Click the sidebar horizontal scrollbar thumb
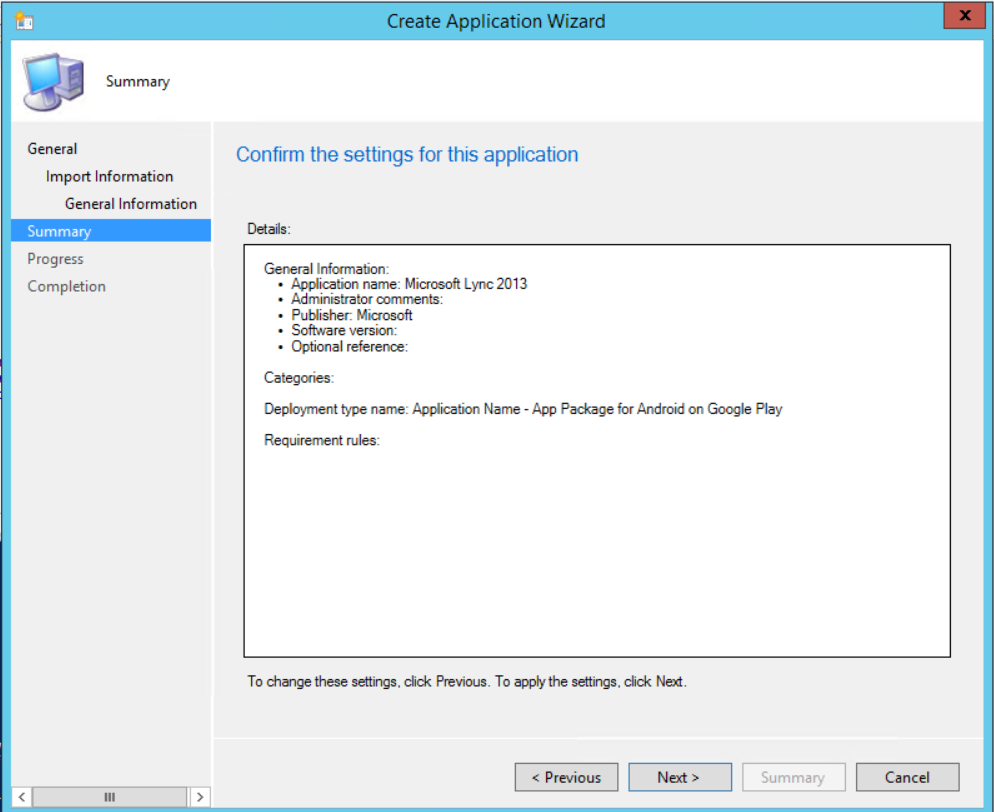 click(109, 797)
